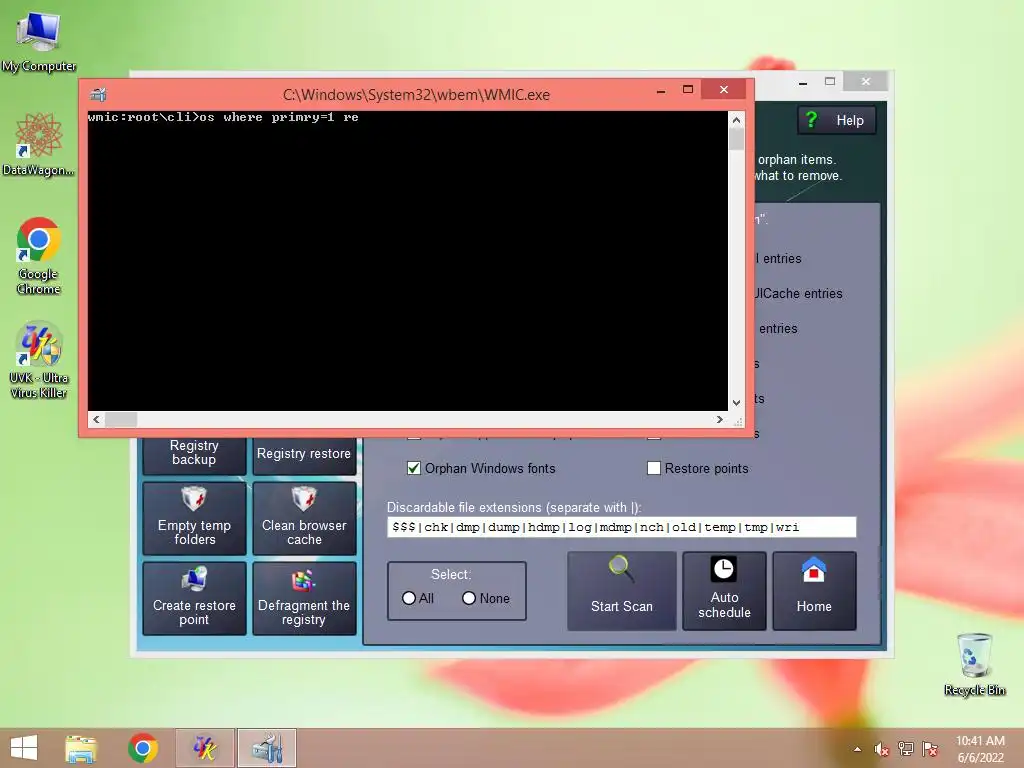Launch Chrome from the taskbar

tap(142, 748)
